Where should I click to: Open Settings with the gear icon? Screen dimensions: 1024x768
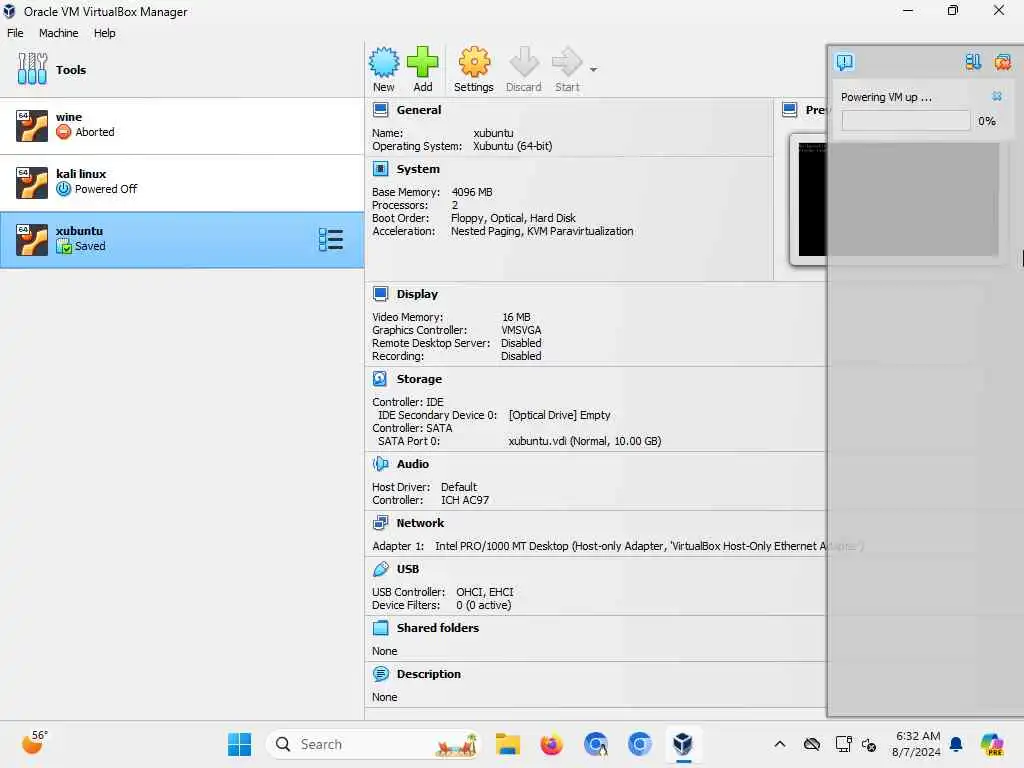click(x=473, y=63)
